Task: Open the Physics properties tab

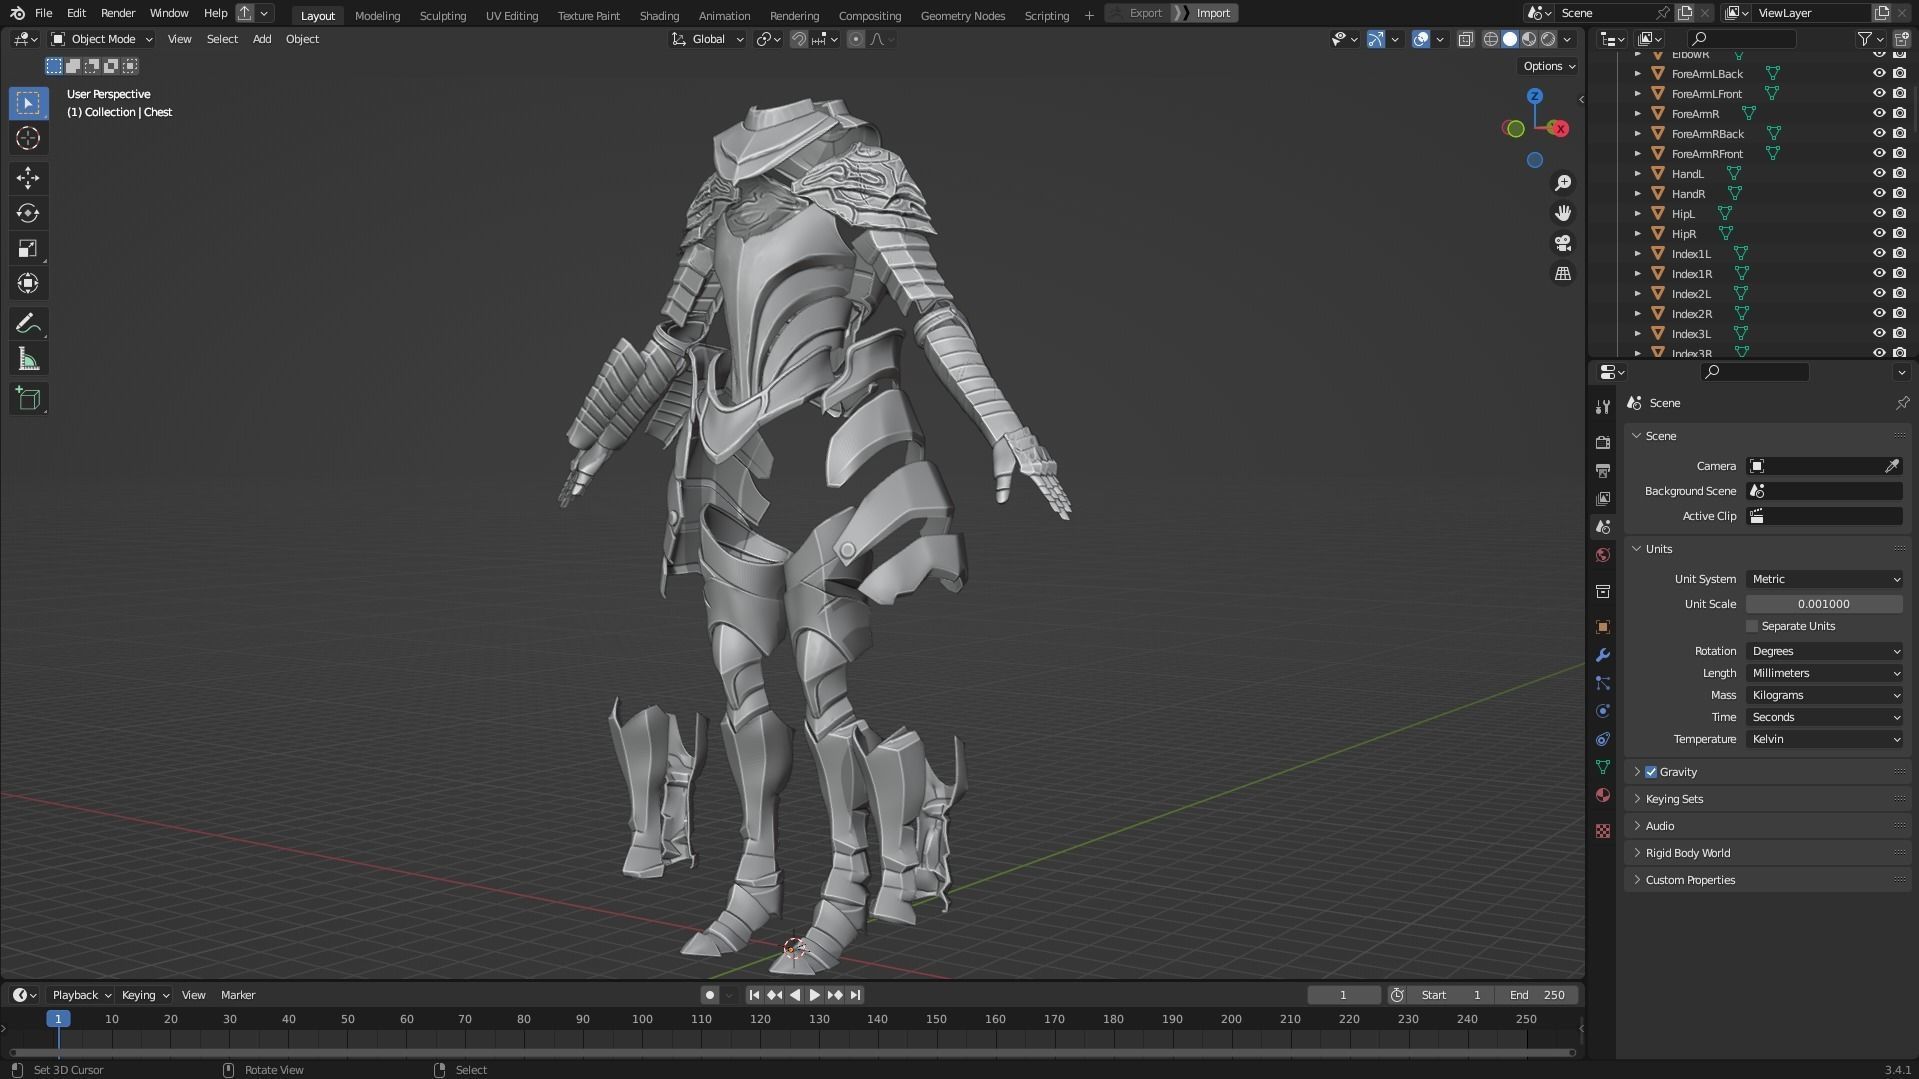Action: (x=1603, y=711)
